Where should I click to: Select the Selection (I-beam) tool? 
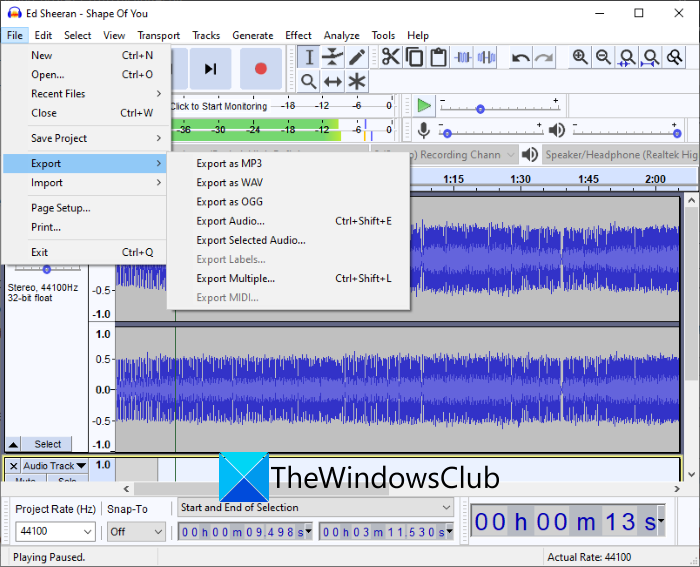click(309, 57)
